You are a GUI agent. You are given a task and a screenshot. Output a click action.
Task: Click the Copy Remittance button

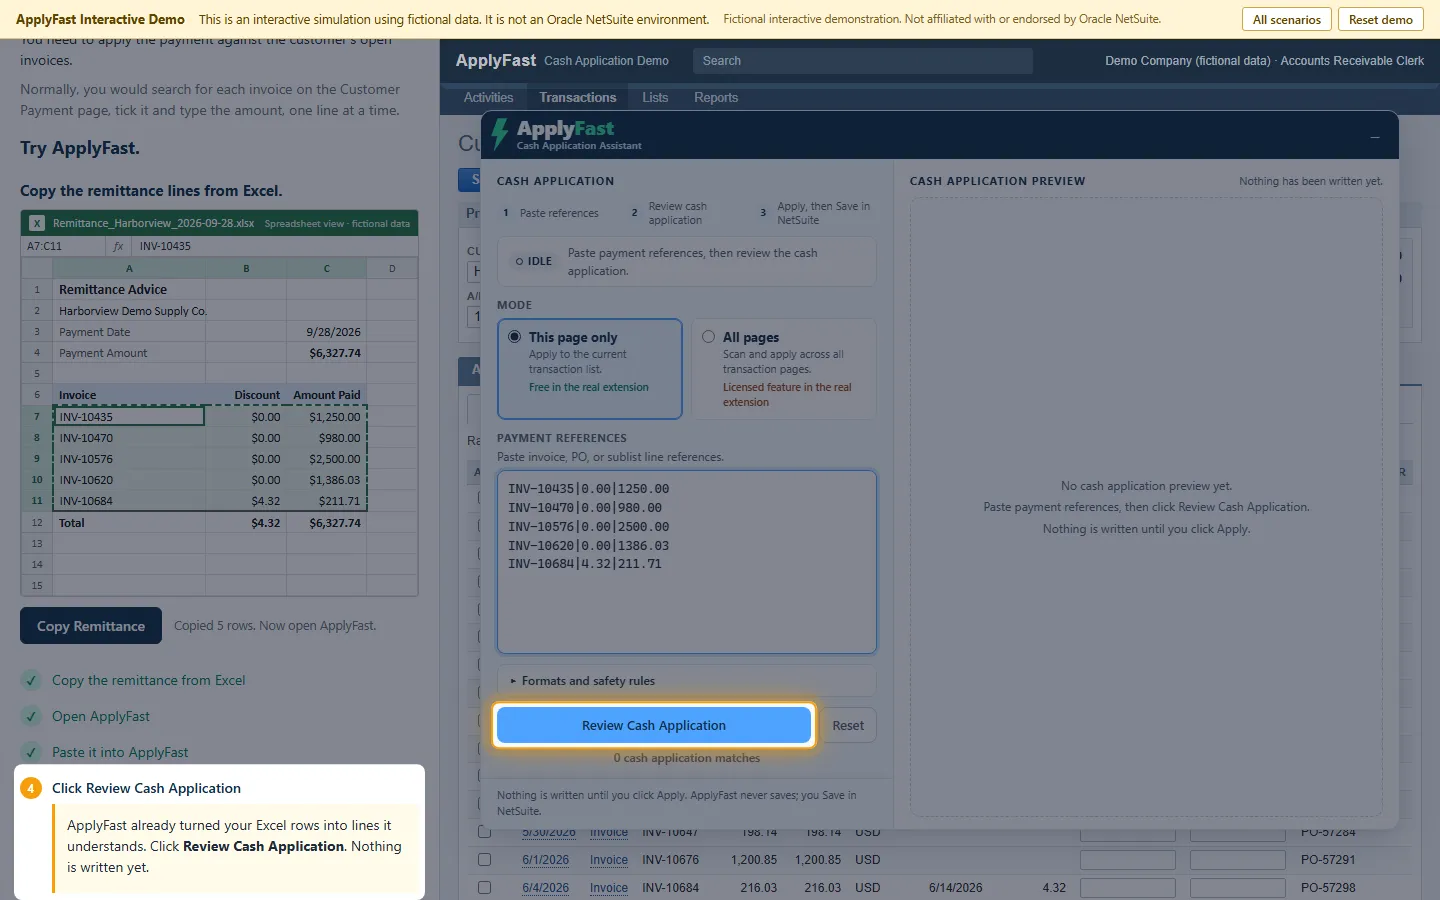point(91,626)
